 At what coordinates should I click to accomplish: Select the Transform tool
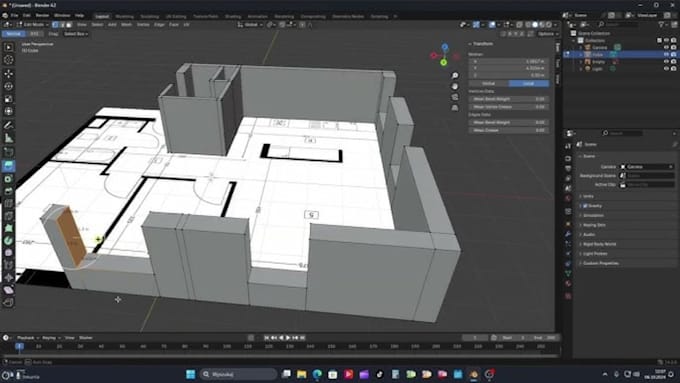click(x=9, y=111)
